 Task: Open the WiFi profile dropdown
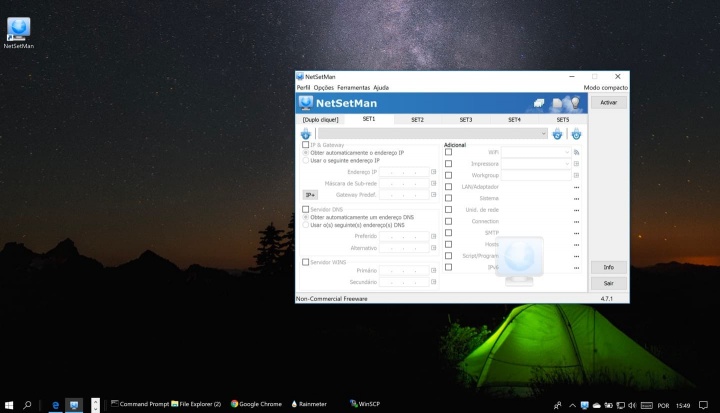click(566, 151)
